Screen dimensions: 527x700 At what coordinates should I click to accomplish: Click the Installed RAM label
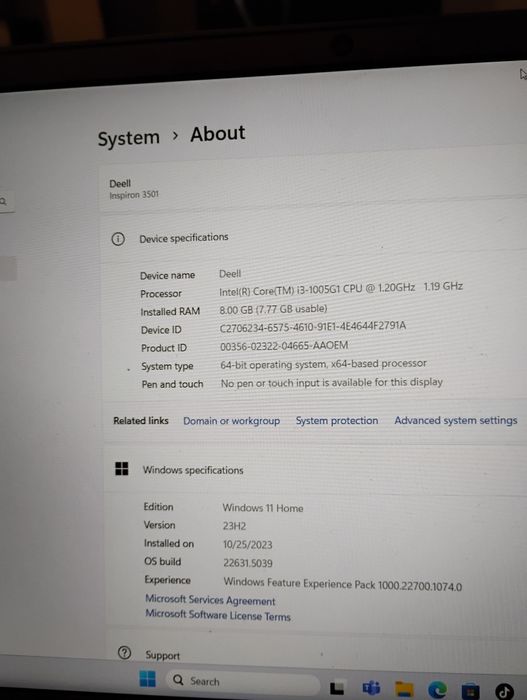[170, 312]
